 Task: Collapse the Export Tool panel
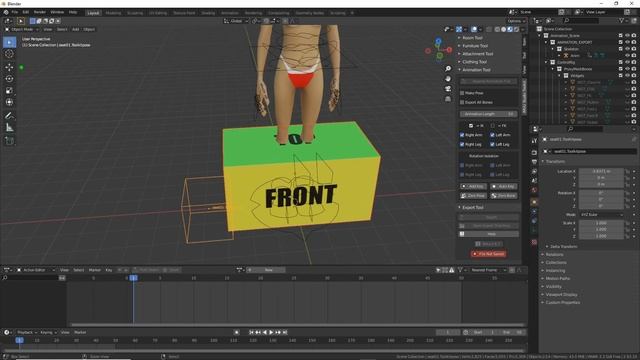pos(472,207)
